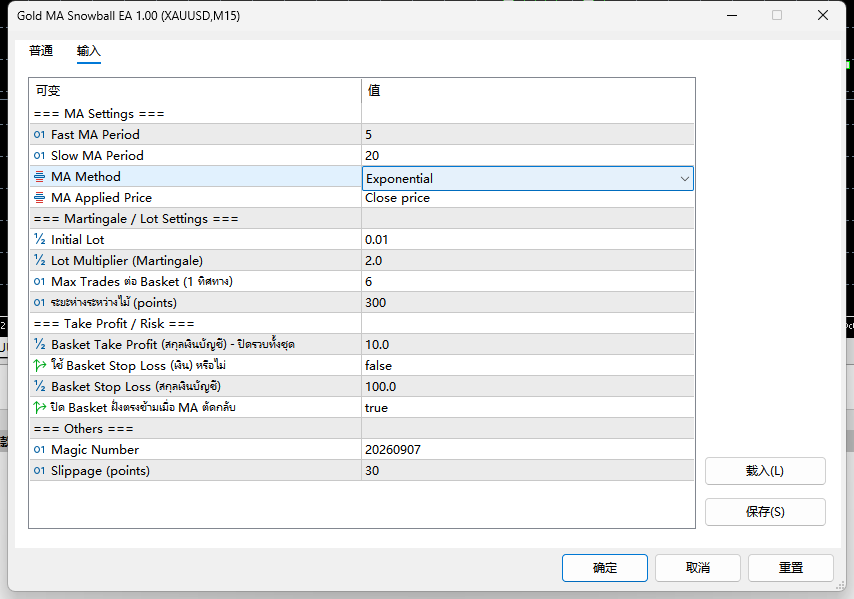Confirm with the 确定 button
Image resolution: width=854 pixels, height=599 pixels.
tap(605, 568)
